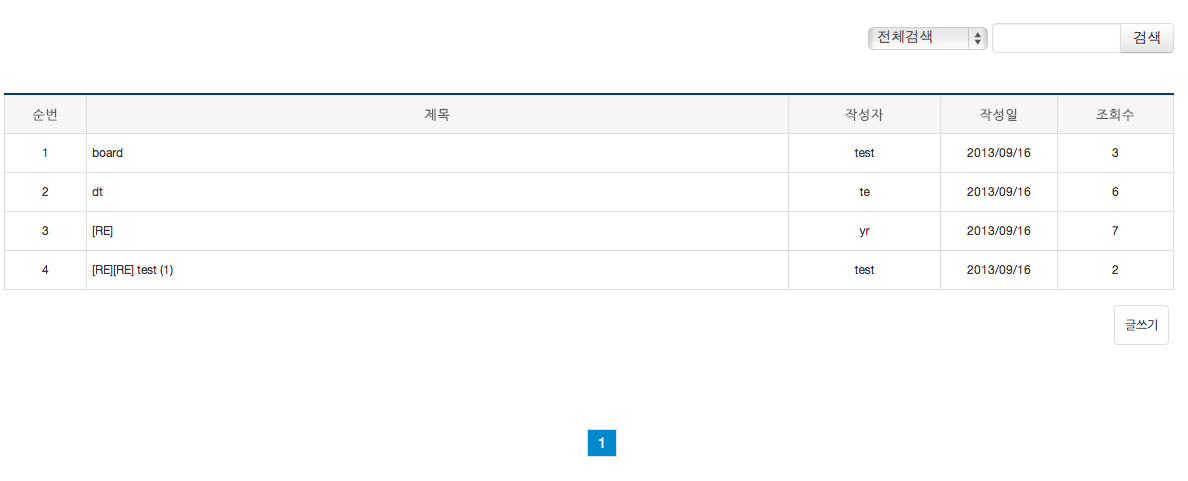Go to page 1 in pagination
1188x481 pixels.
602,443
